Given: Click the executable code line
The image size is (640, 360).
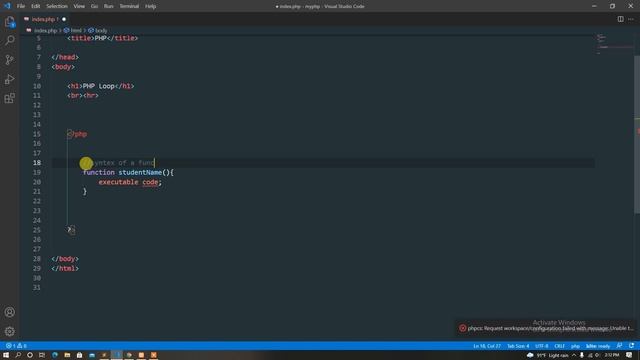Looking at the screenshot, I should point(130,182).
